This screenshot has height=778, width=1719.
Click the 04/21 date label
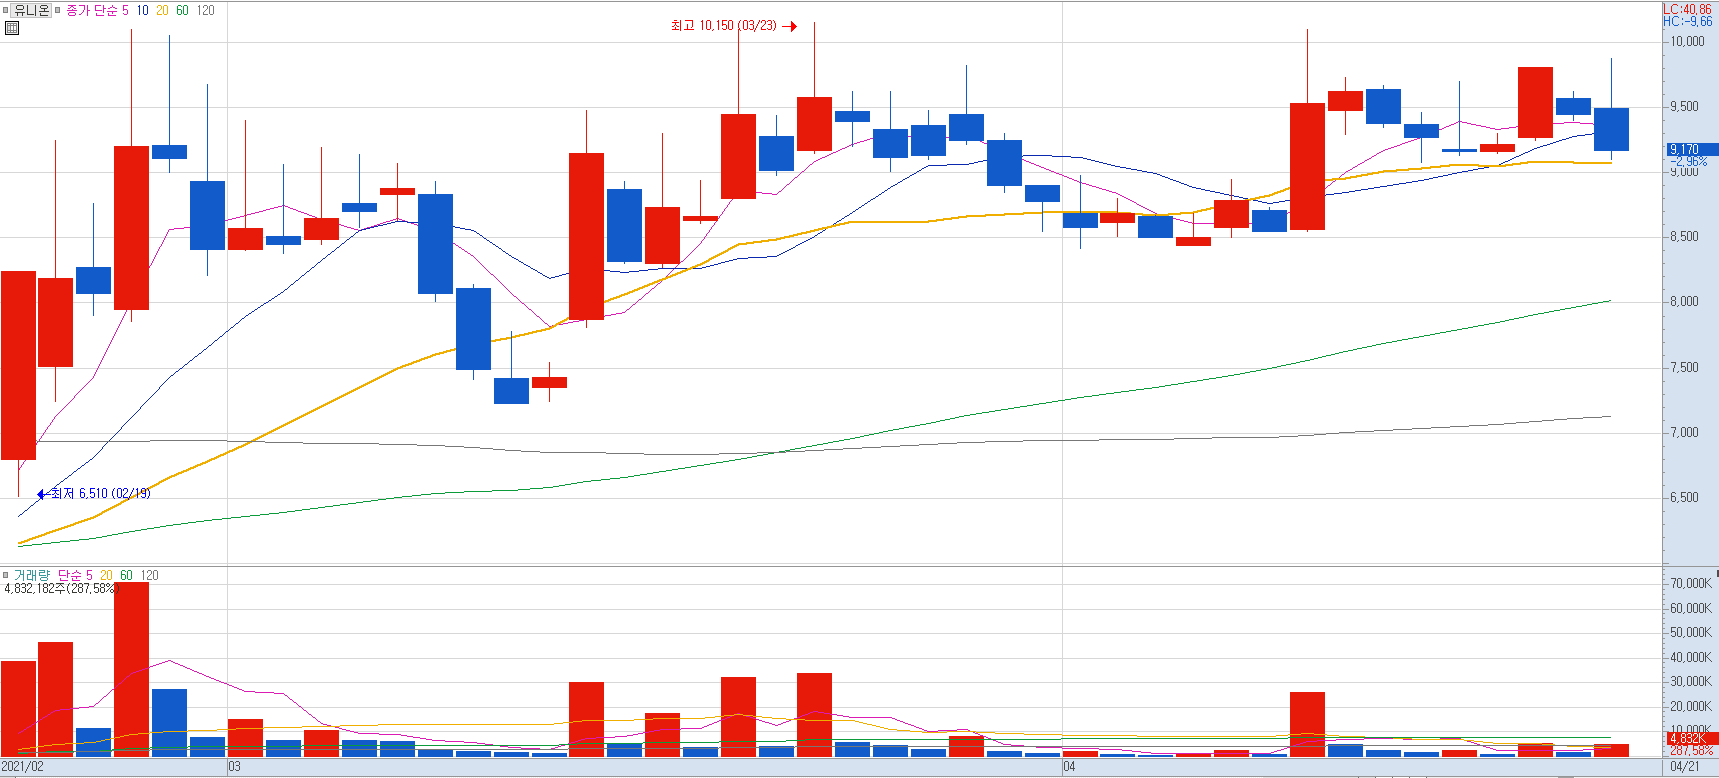(1685, 767)
